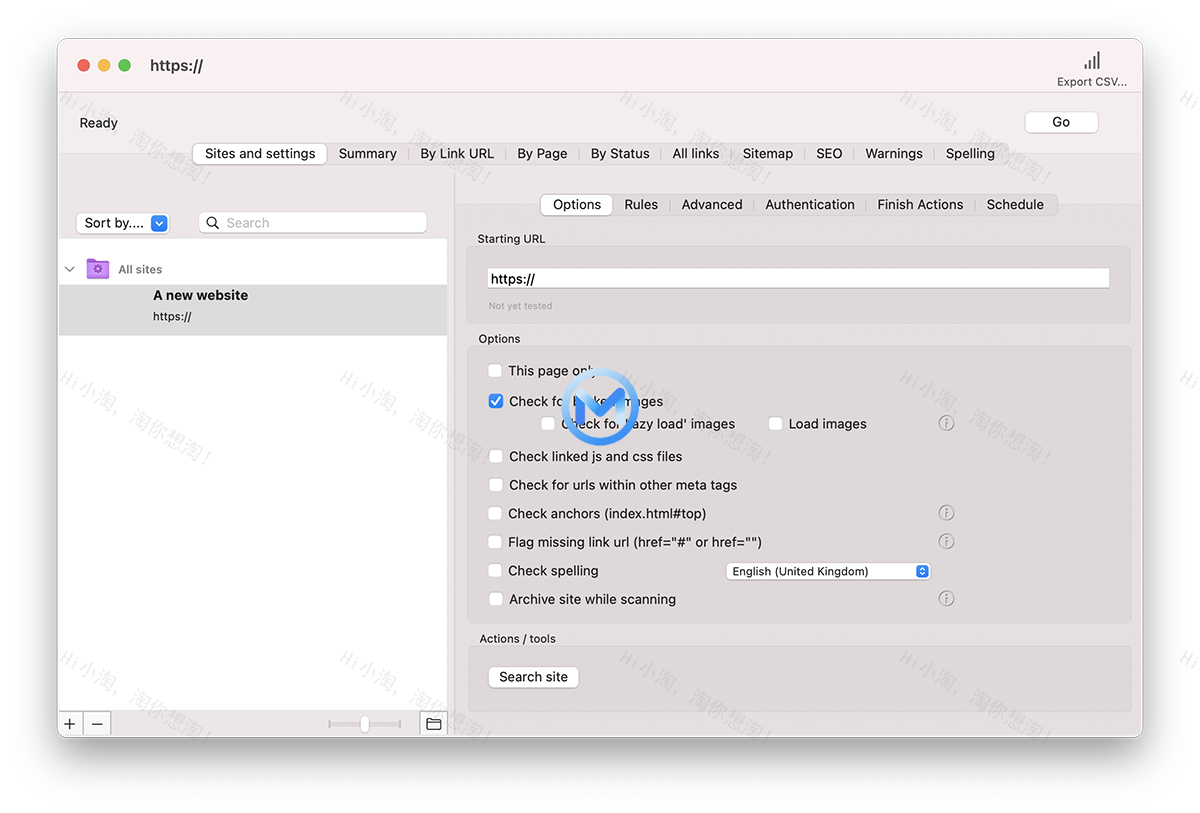
Task: Click the magnifier icon in the search field
Action: pos(212,222)
